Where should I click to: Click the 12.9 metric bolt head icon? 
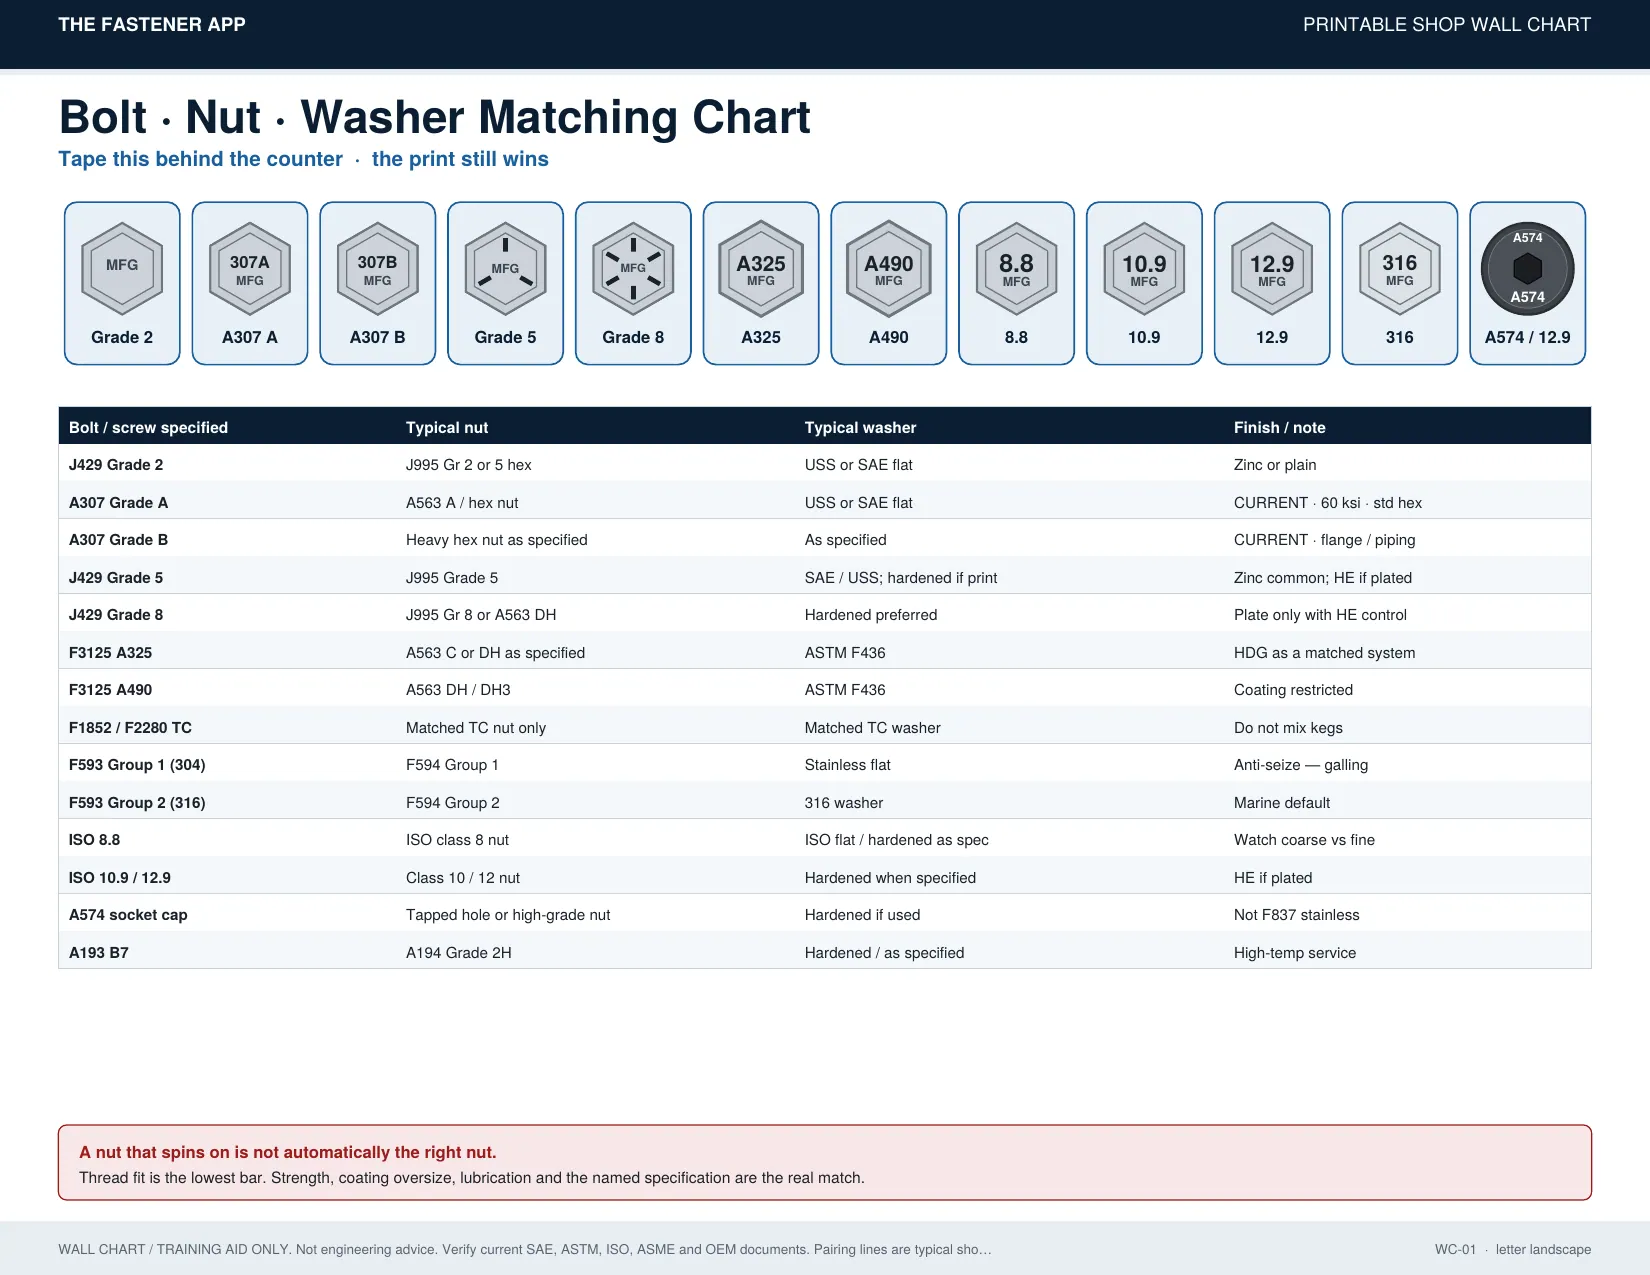coord(1272,269)
